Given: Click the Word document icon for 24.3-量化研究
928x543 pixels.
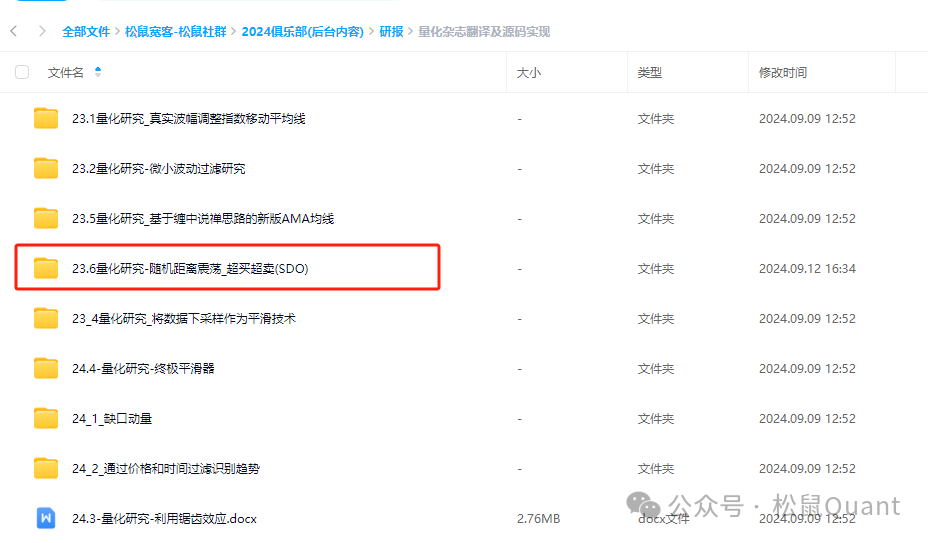Looking at the screenshot, I should click(46, 518).
